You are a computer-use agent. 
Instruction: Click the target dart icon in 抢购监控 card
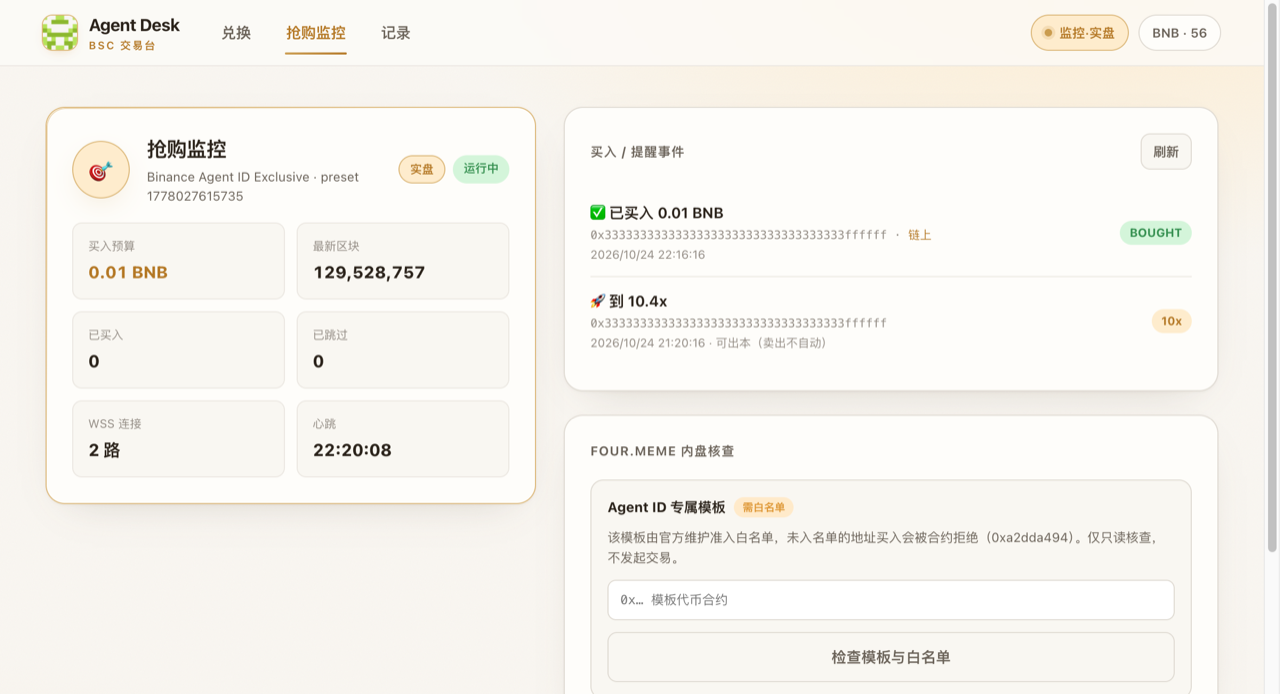pos(101,170)
